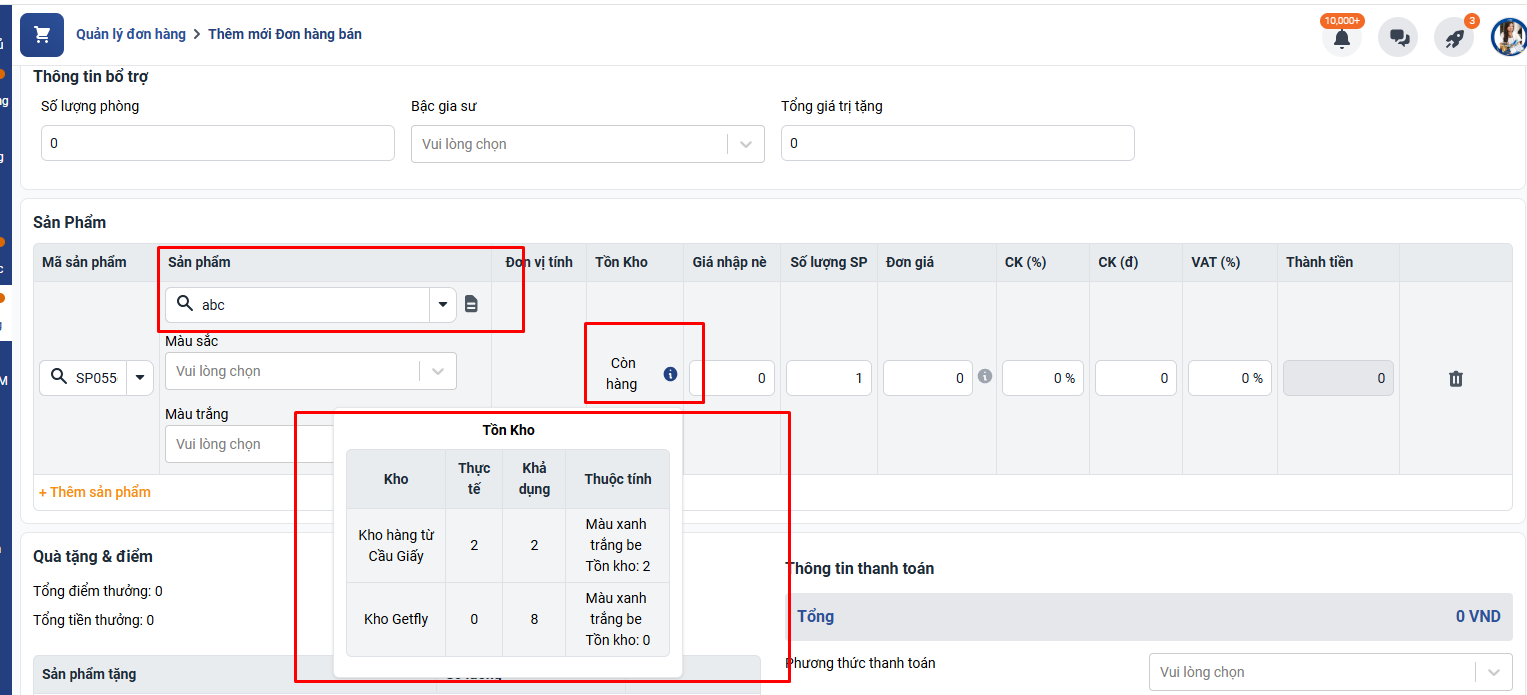Open the user avatar profile menu
This screenshot has height=695, width=1527.
pyautogui.click(x=1508, y=37)
